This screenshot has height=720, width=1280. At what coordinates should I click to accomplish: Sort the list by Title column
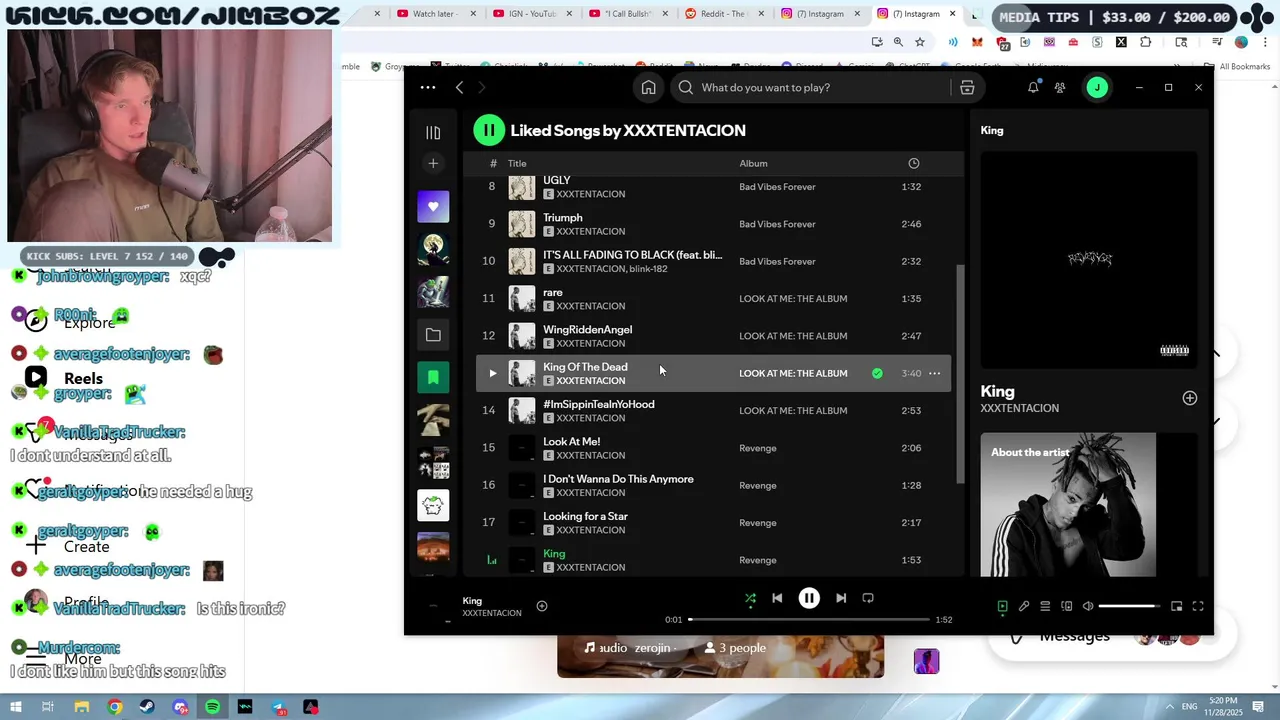point(517,163)
